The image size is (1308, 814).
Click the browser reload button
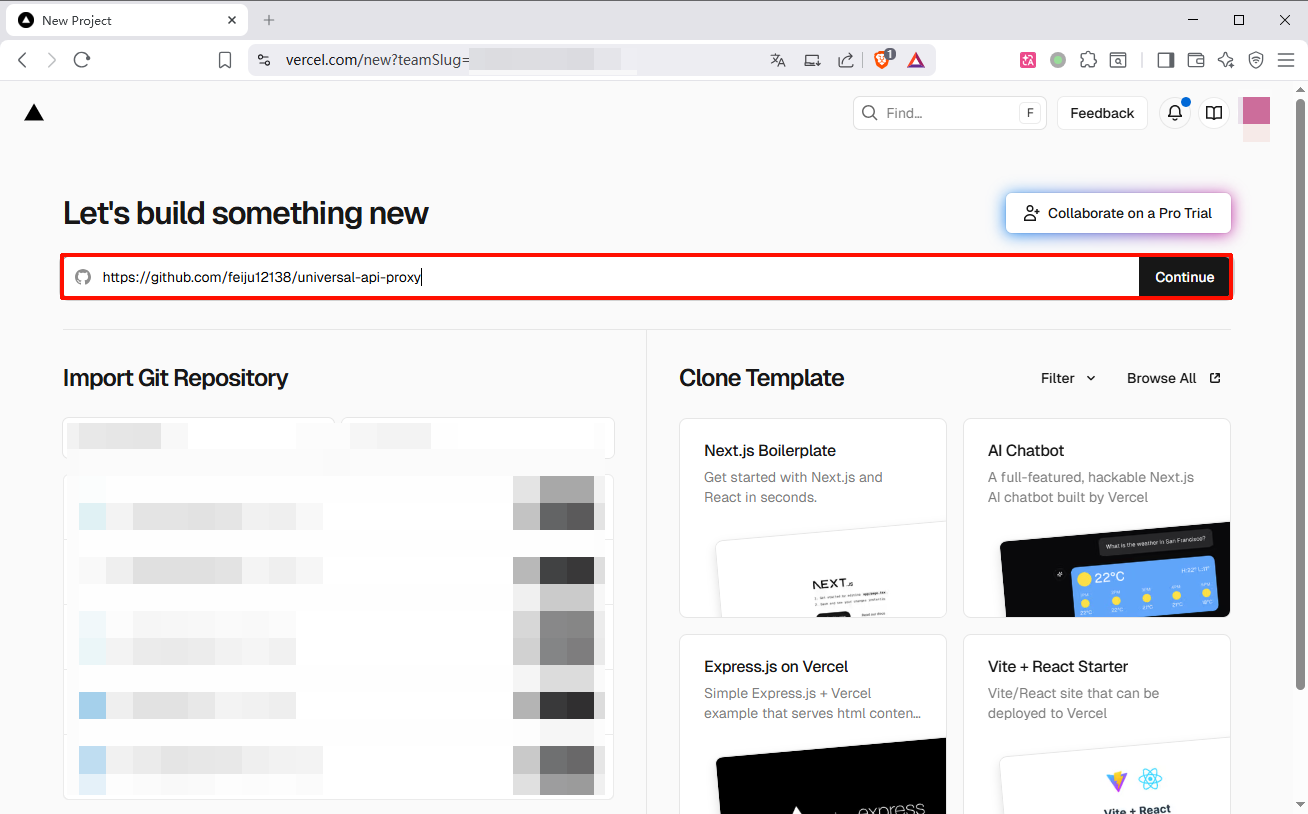(82, 60)
